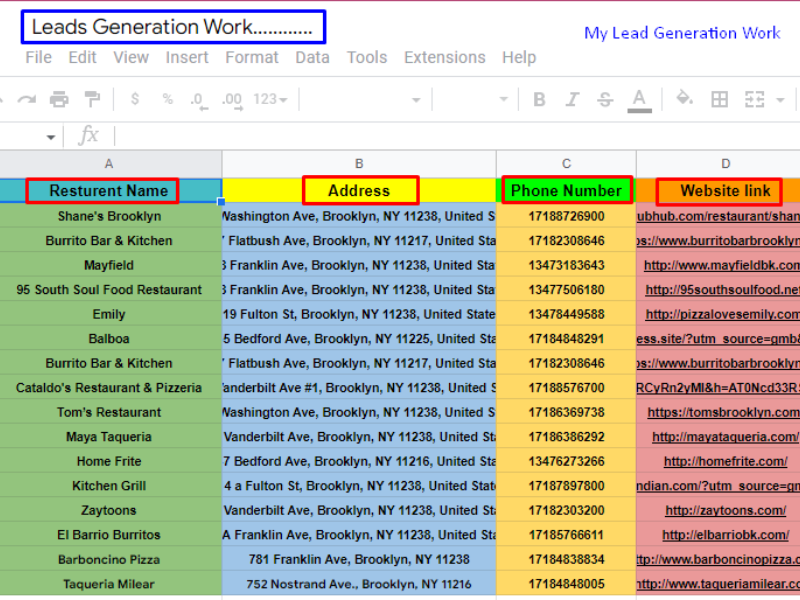Toggle strikethrough formatting

click(604, 99)
